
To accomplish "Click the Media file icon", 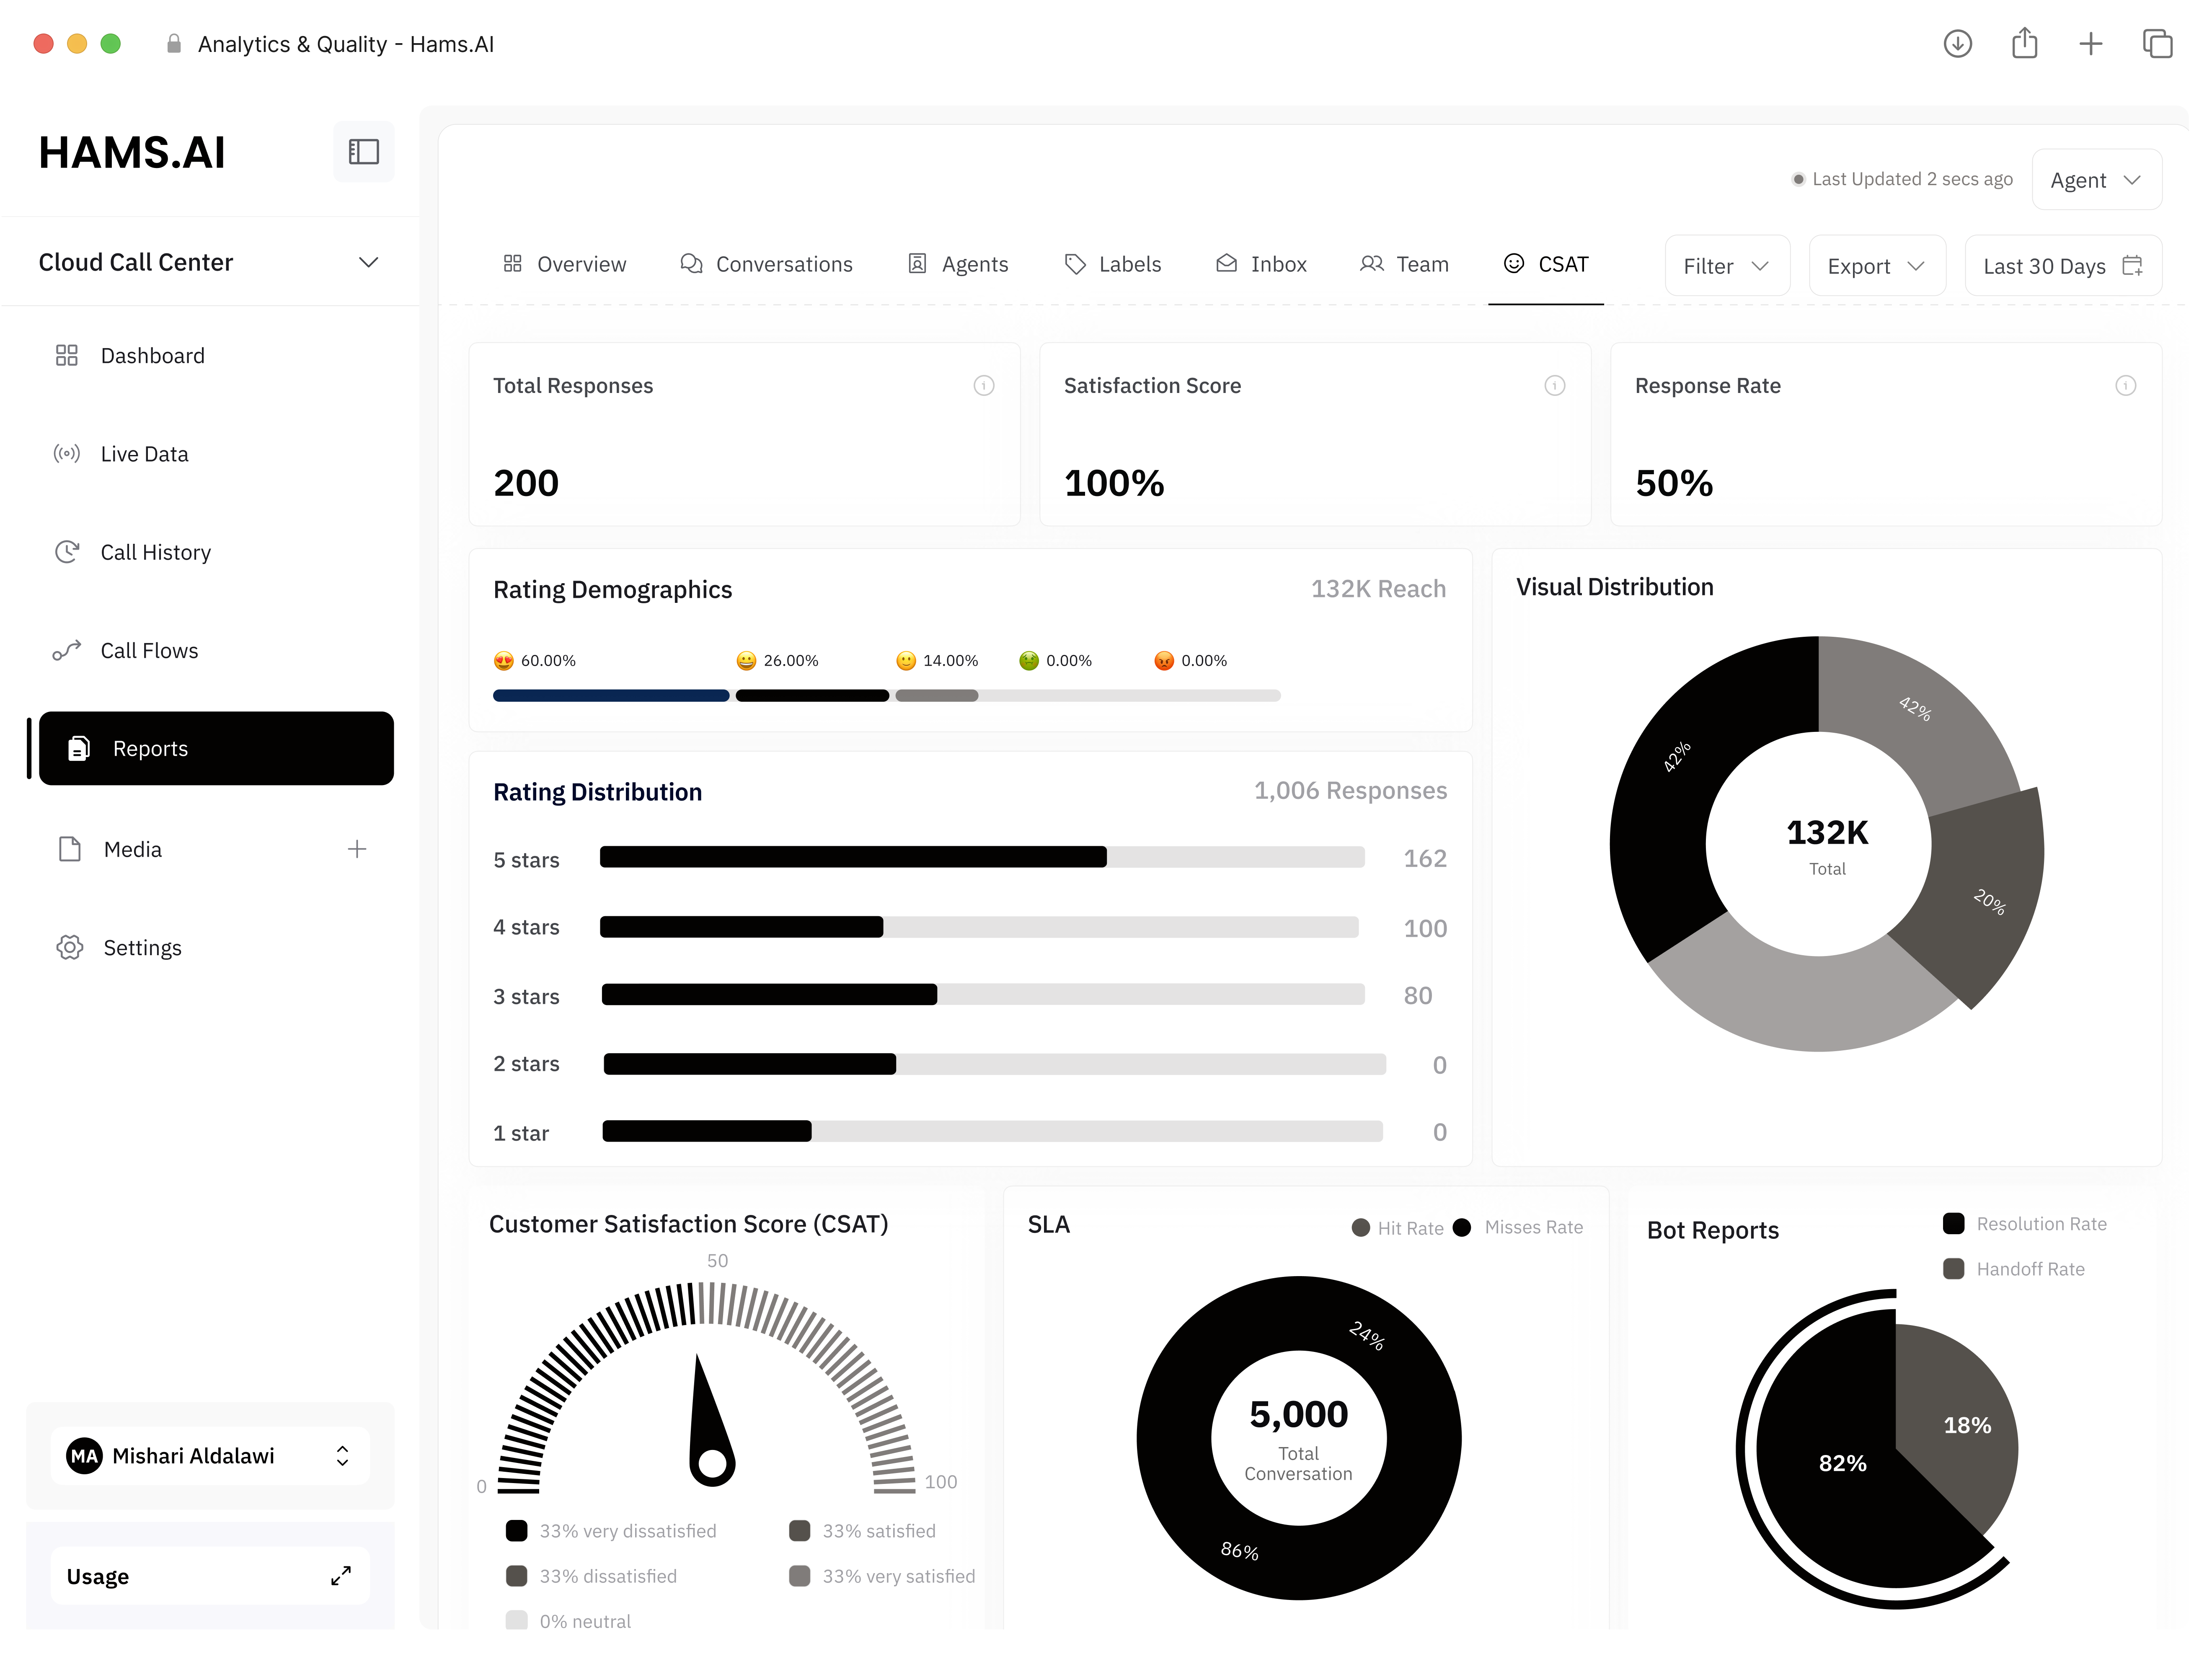I will [70, 849].
